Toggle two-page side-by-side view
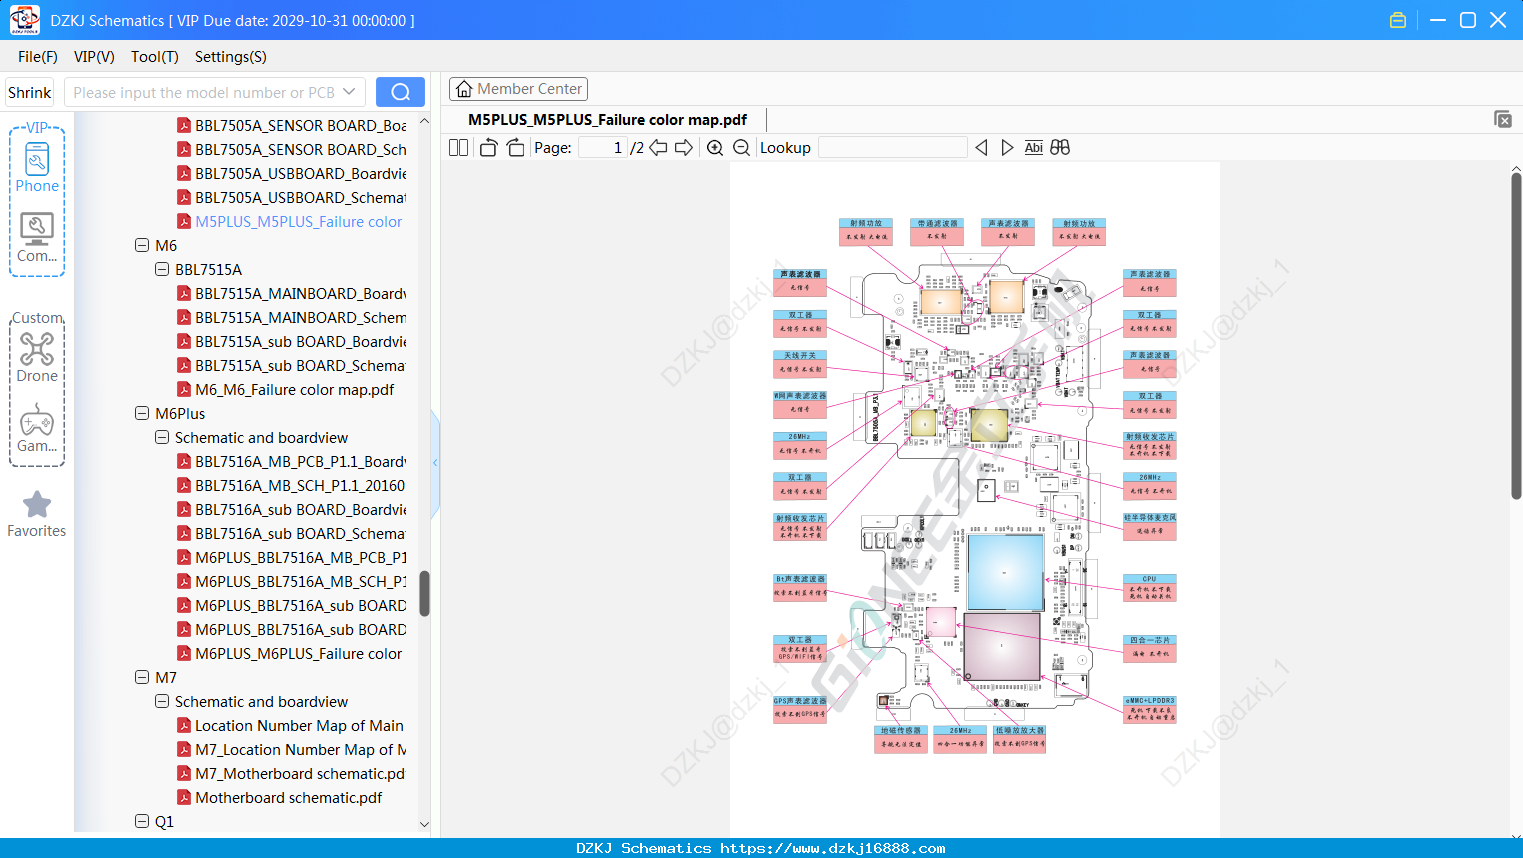Image resolution: width=1523 pixels, height=858 pixels. click(459, 148)
